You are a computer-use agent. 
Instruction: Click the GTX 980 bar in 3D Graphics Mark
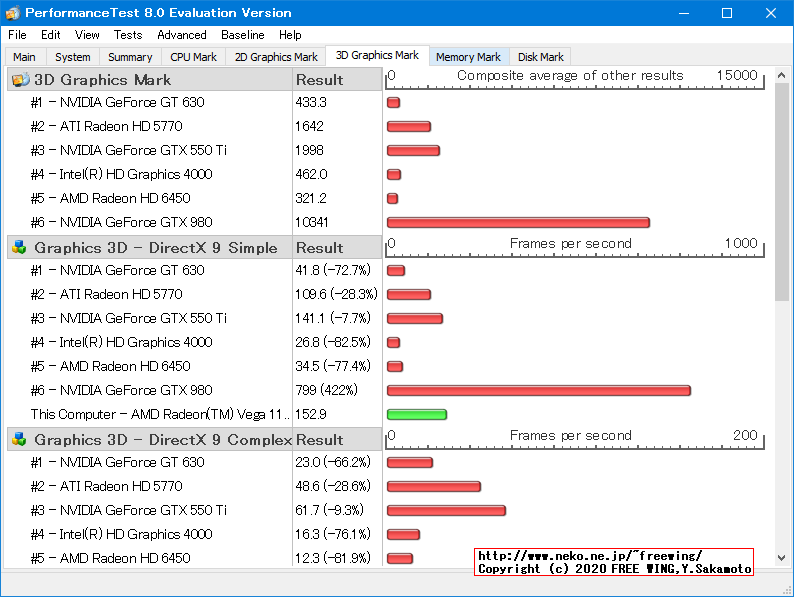tap(518, 222)
